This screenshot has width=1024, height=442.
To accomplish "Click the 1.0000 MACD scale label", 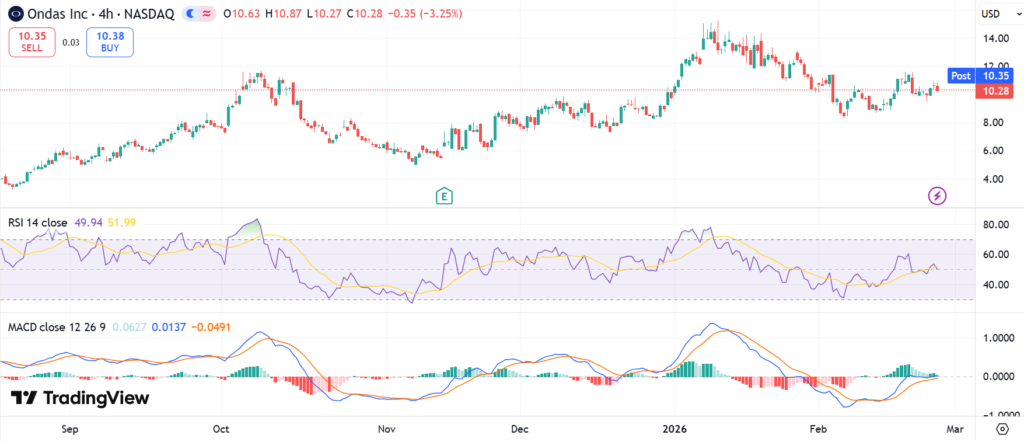I will (997, 338).
